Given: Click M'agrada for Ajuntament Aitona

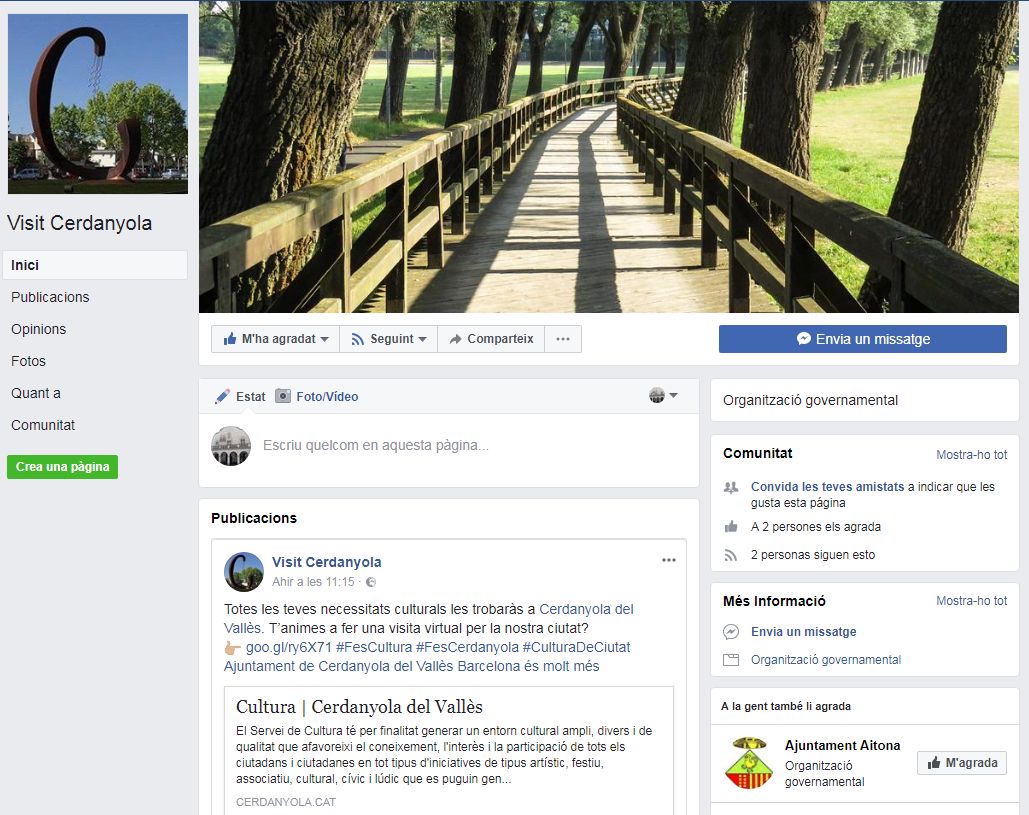Looking at the screenshot, I should [x=961, y=763].
